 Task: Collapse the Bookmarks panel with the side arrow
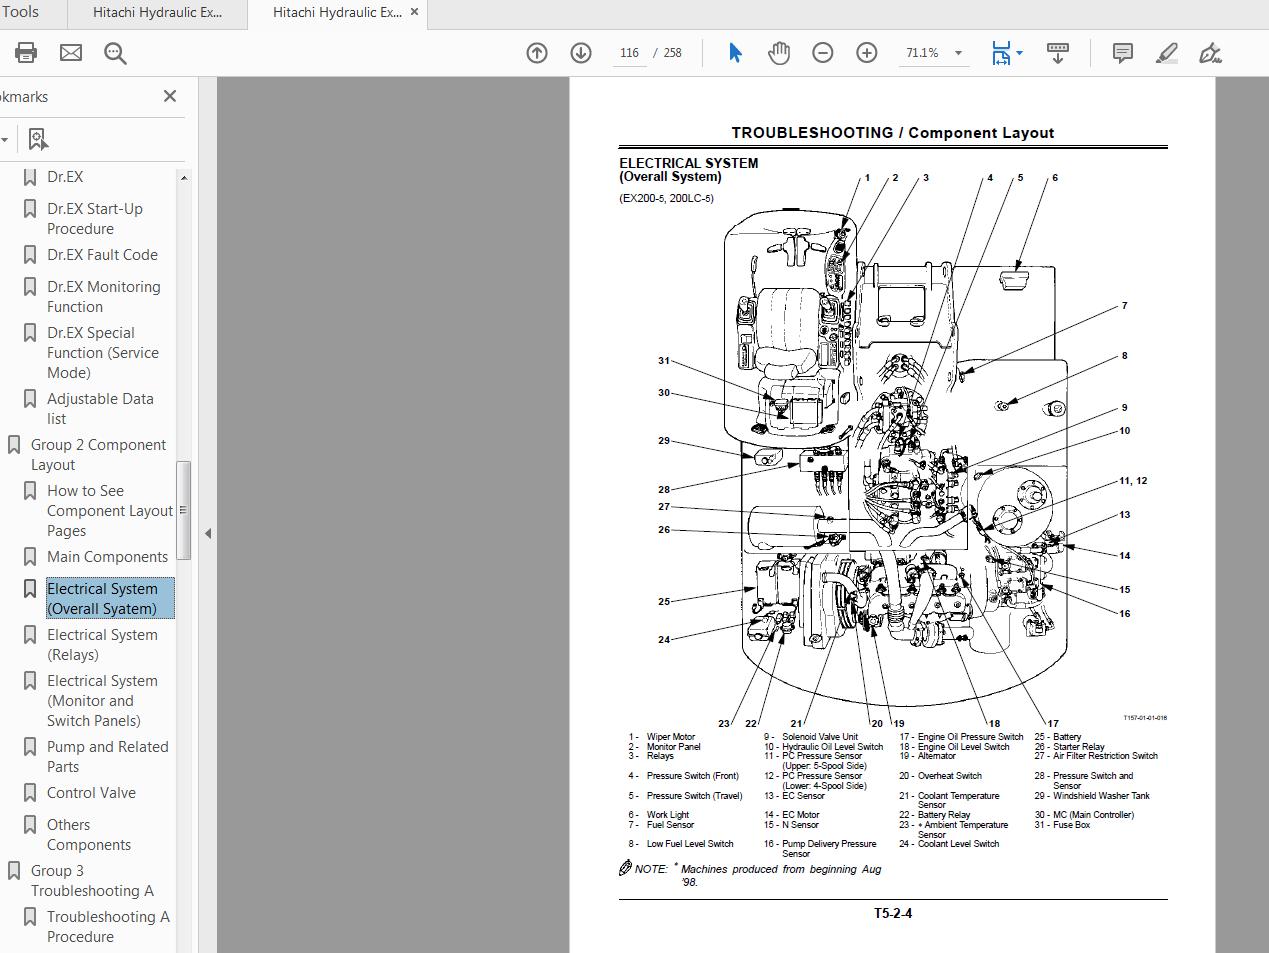(207, 534)
